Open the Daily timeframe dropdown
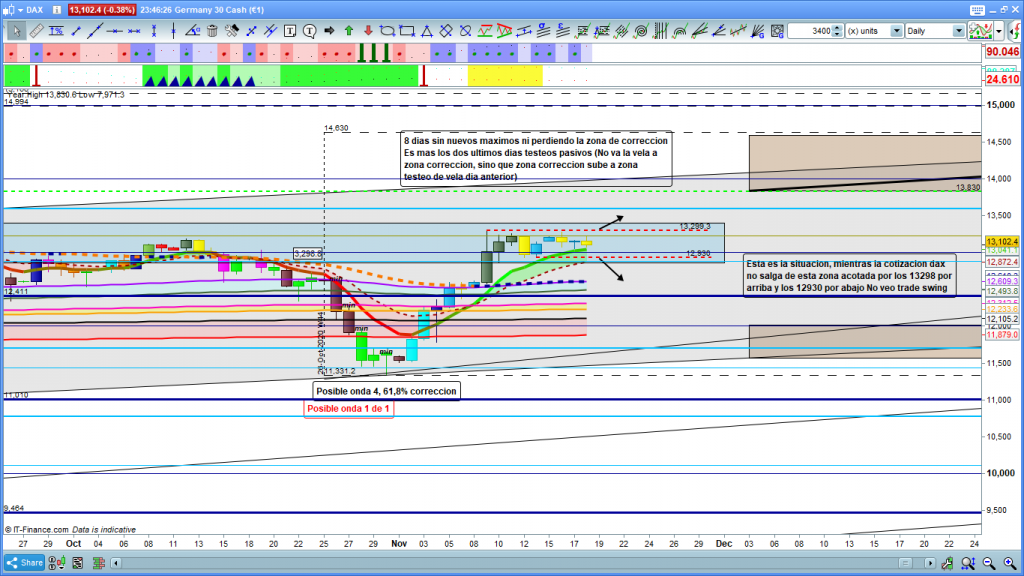The height and width of the screenshot is (576, 1024). [x=935, y=31]
